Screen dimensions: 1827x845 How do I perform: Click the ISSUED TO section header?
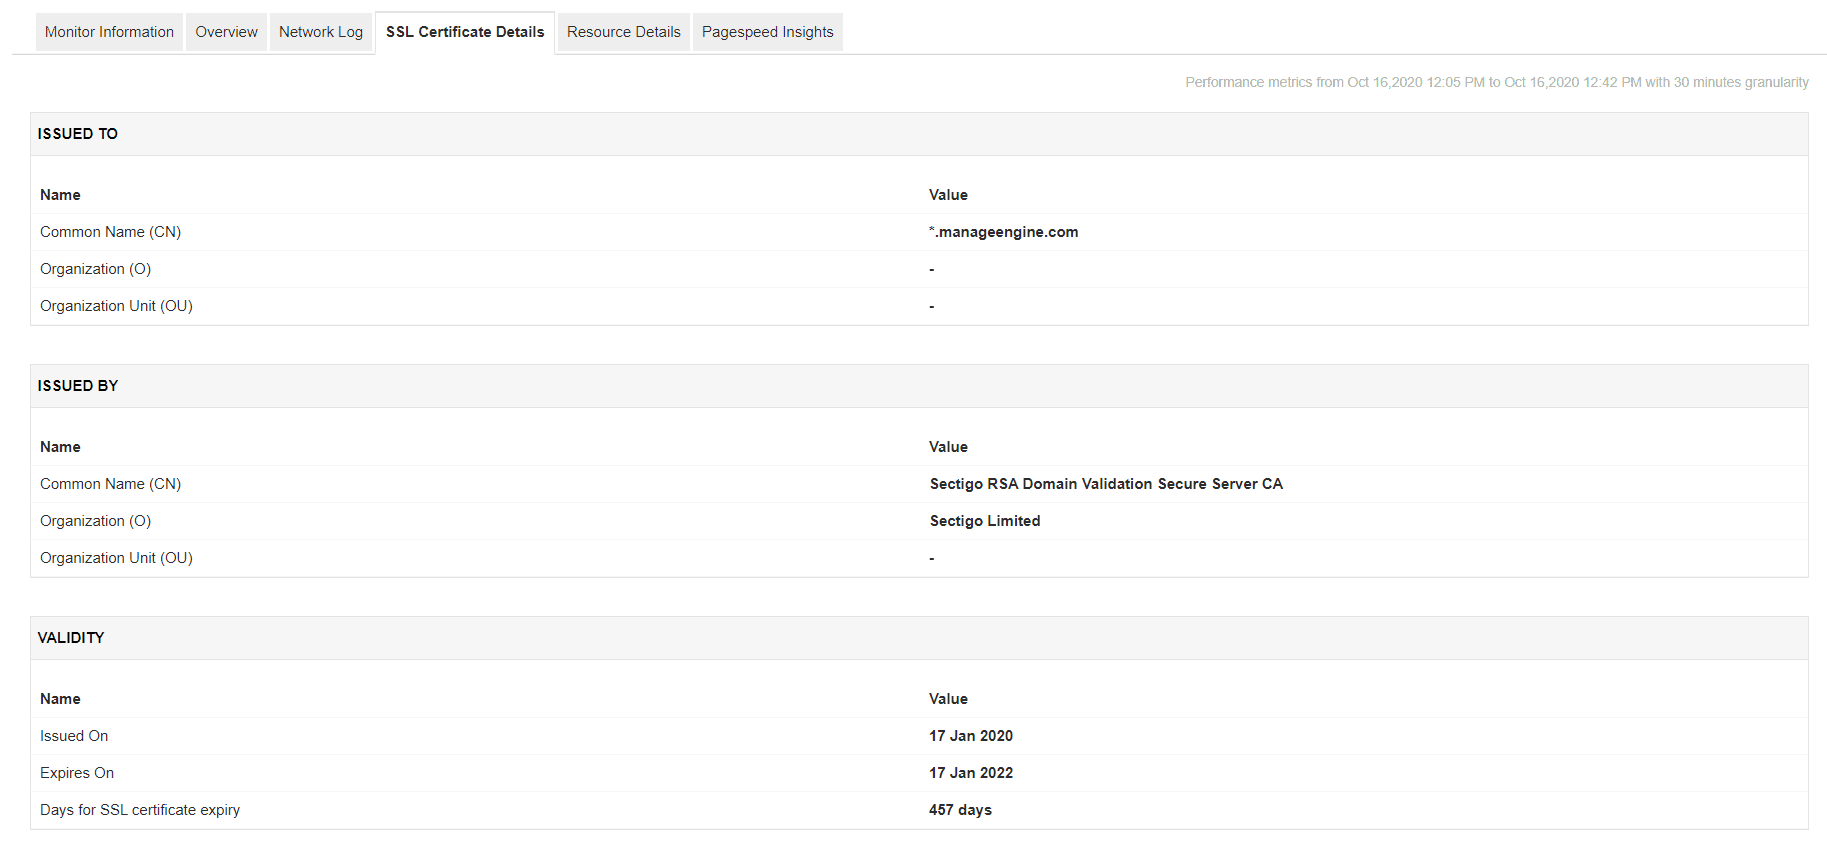pyautogui.click(x=78, y=134)
